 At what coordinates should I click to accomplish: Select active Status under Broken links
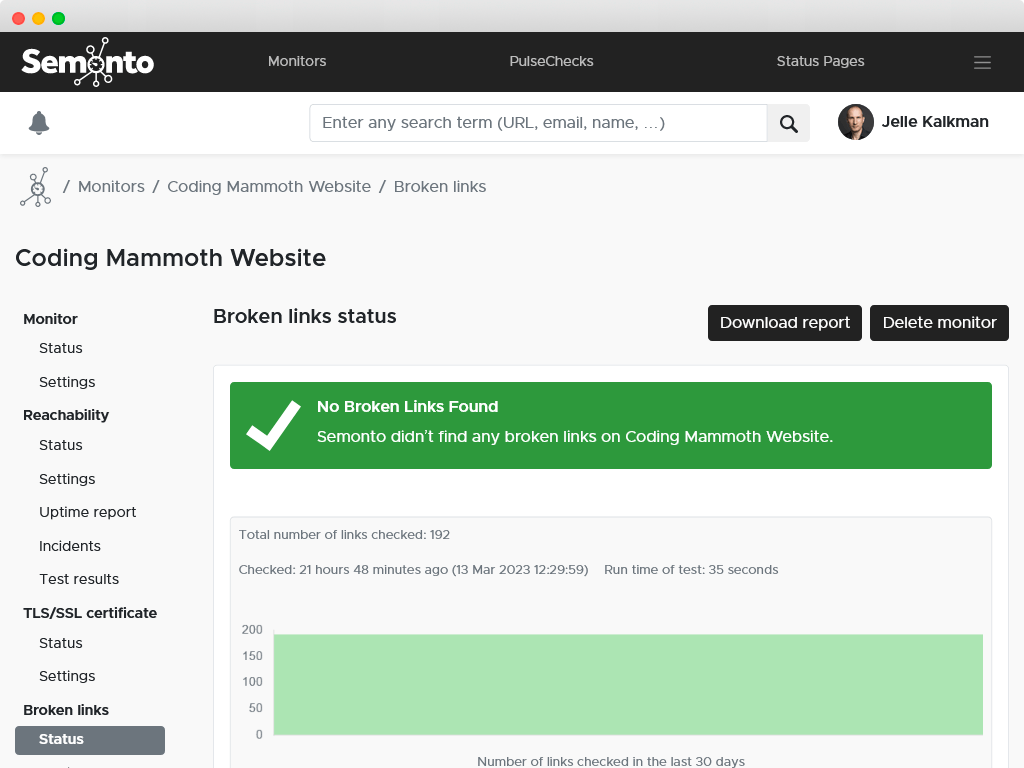90,740
